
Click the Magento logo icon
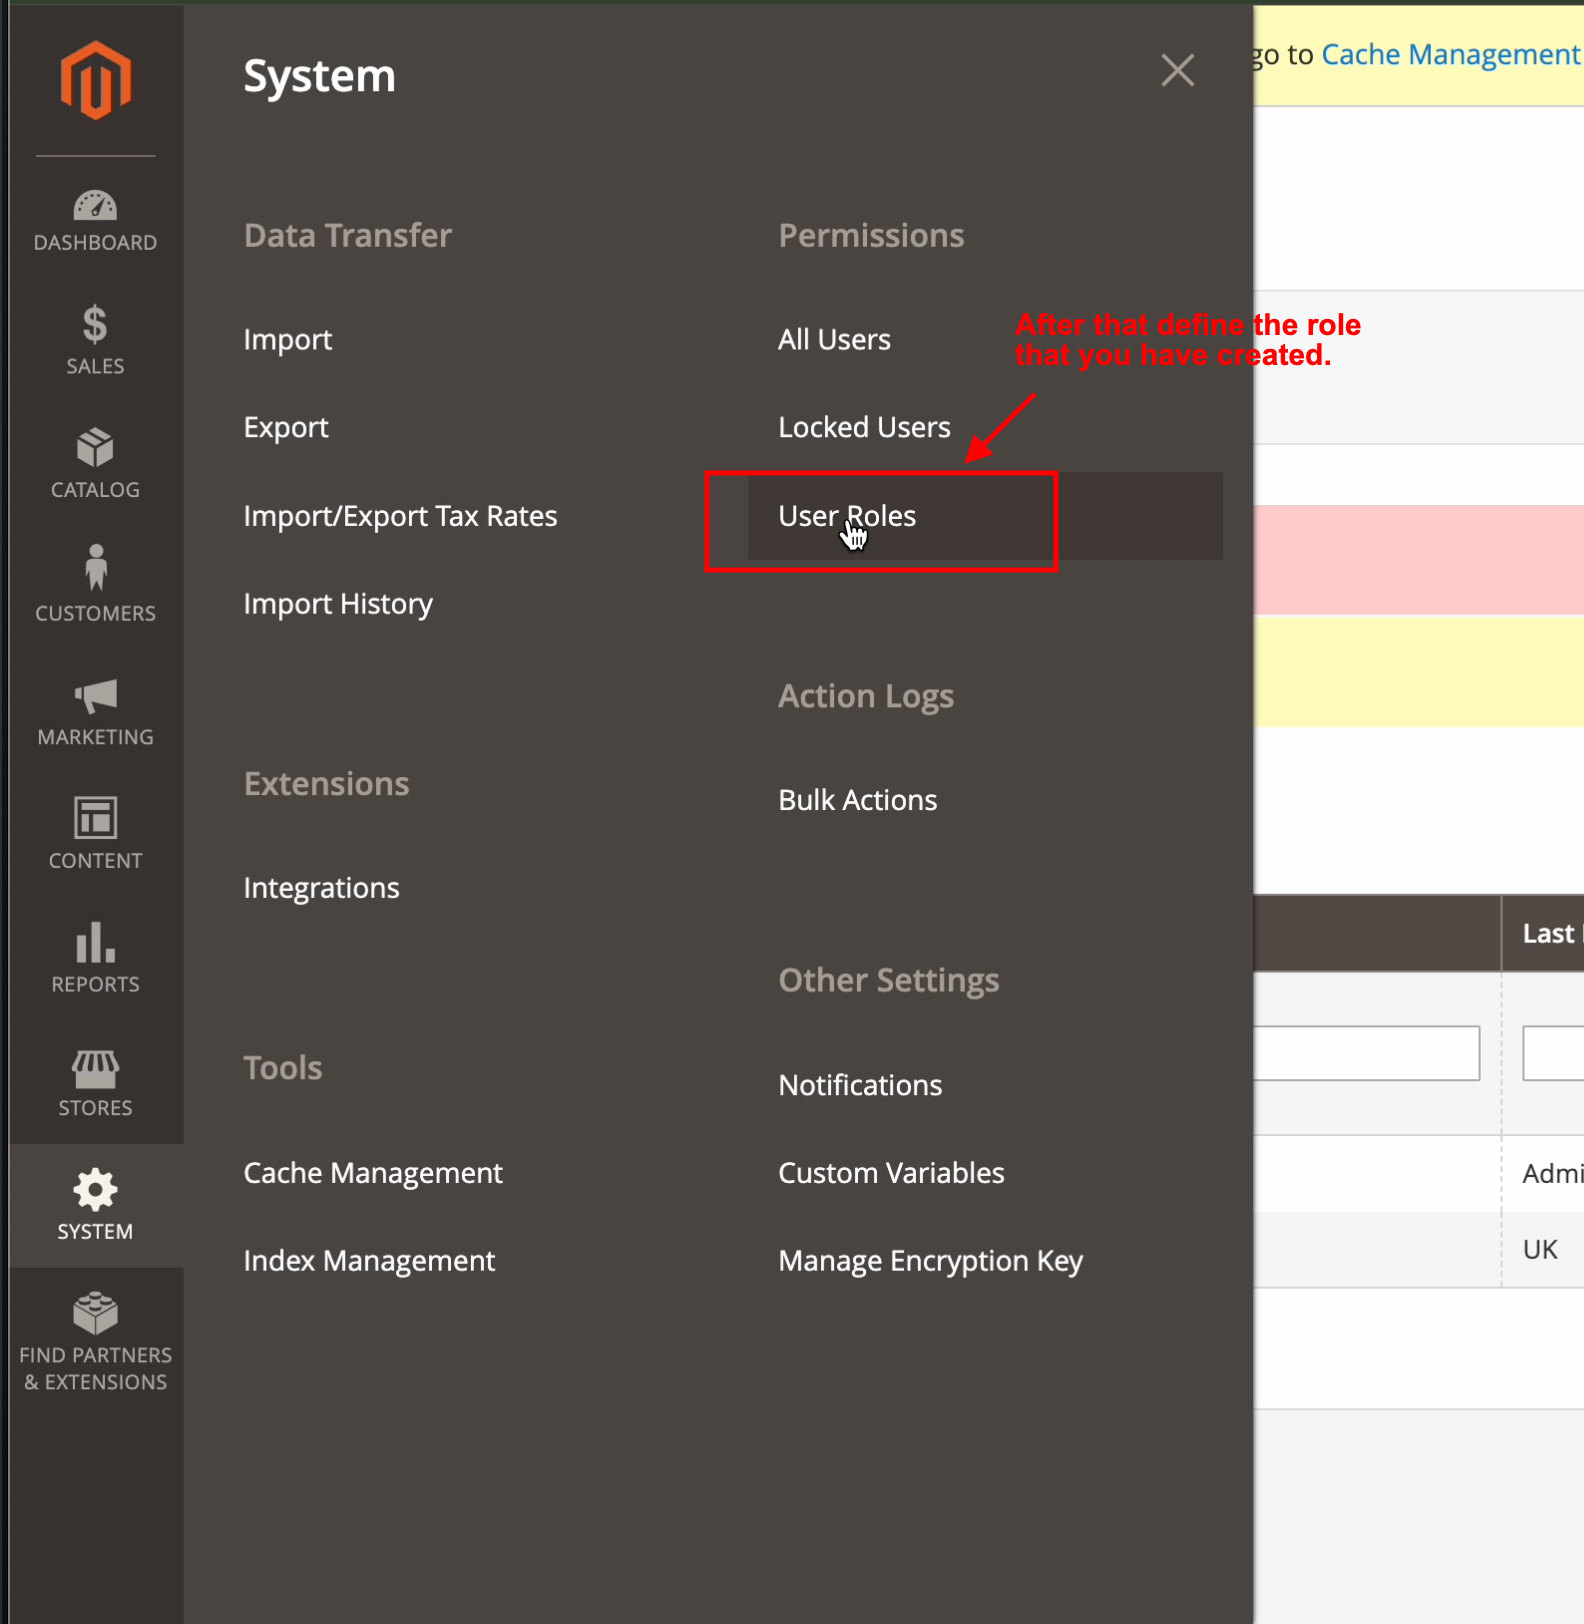click(x=95, y=80)
